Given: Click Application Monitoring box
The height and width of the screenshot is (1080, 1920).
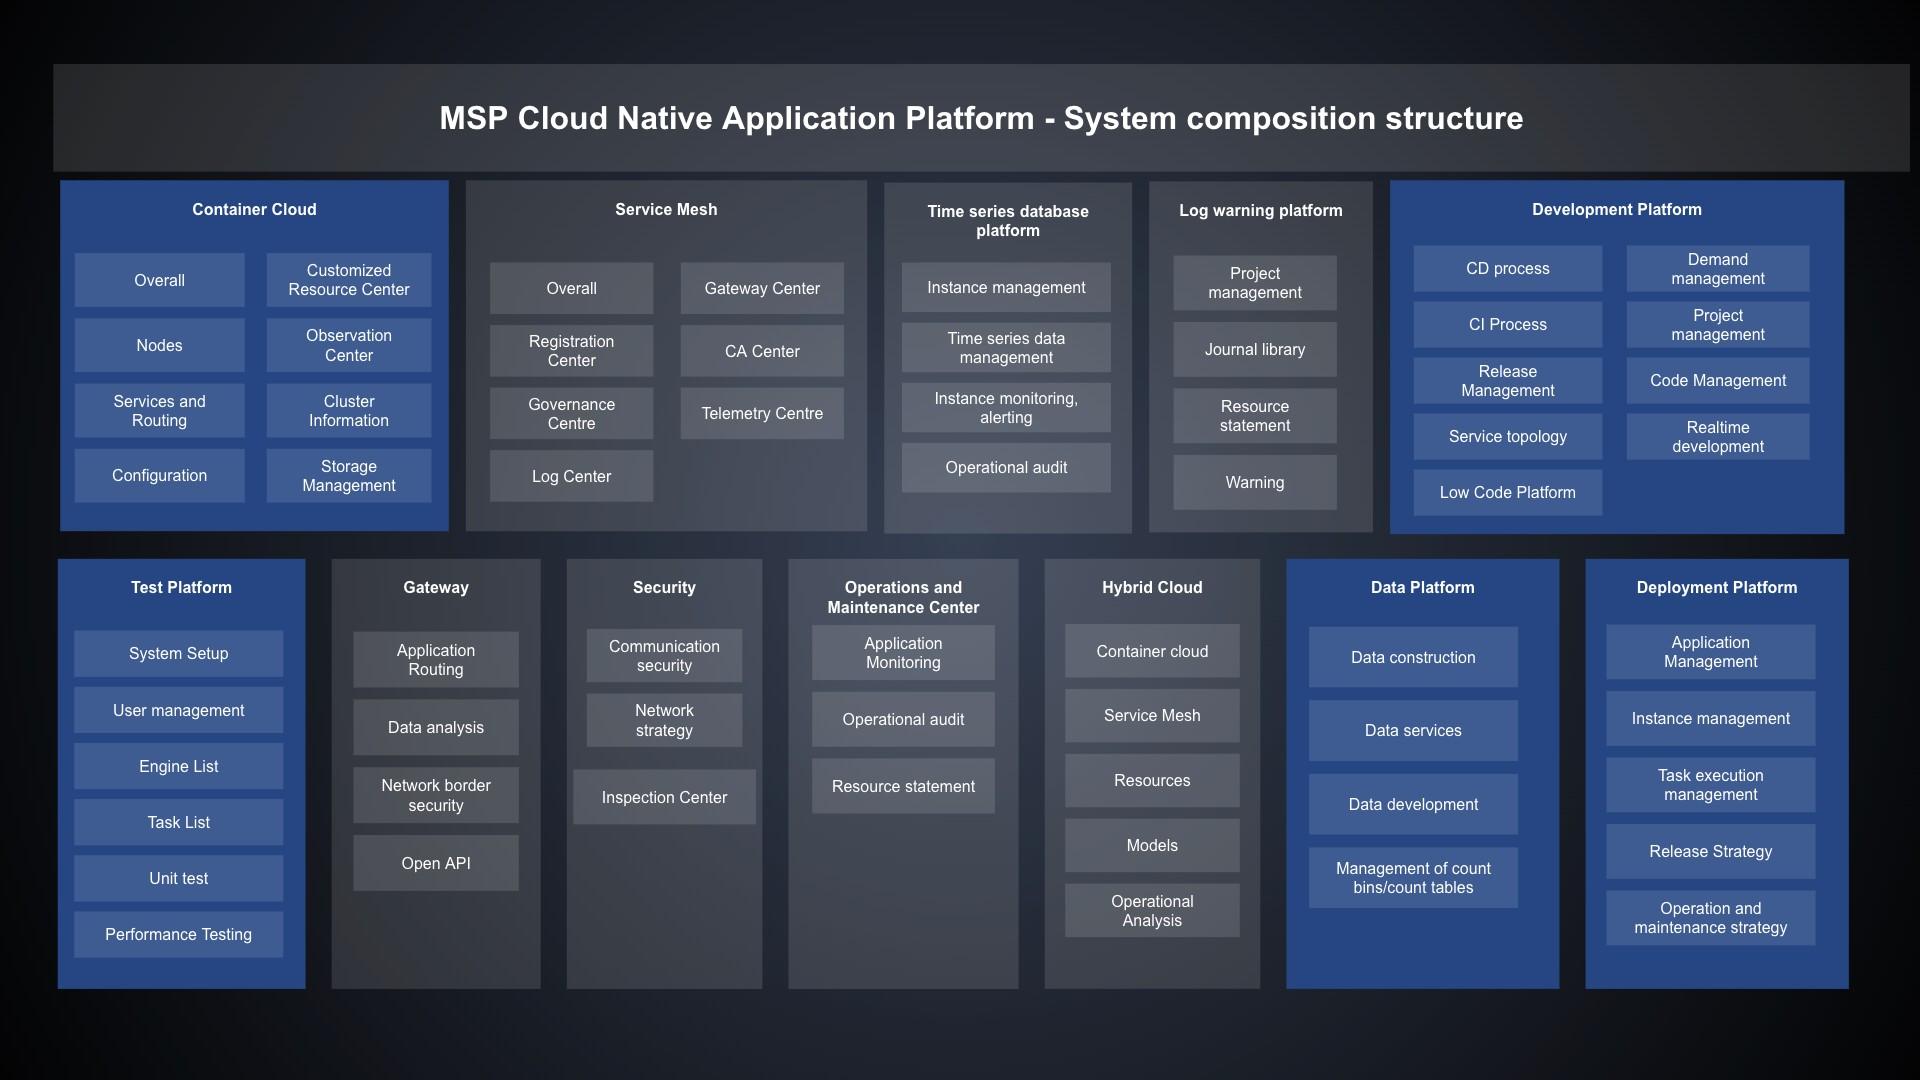Looking at the screenshot, I should click(x=902, y=653).
